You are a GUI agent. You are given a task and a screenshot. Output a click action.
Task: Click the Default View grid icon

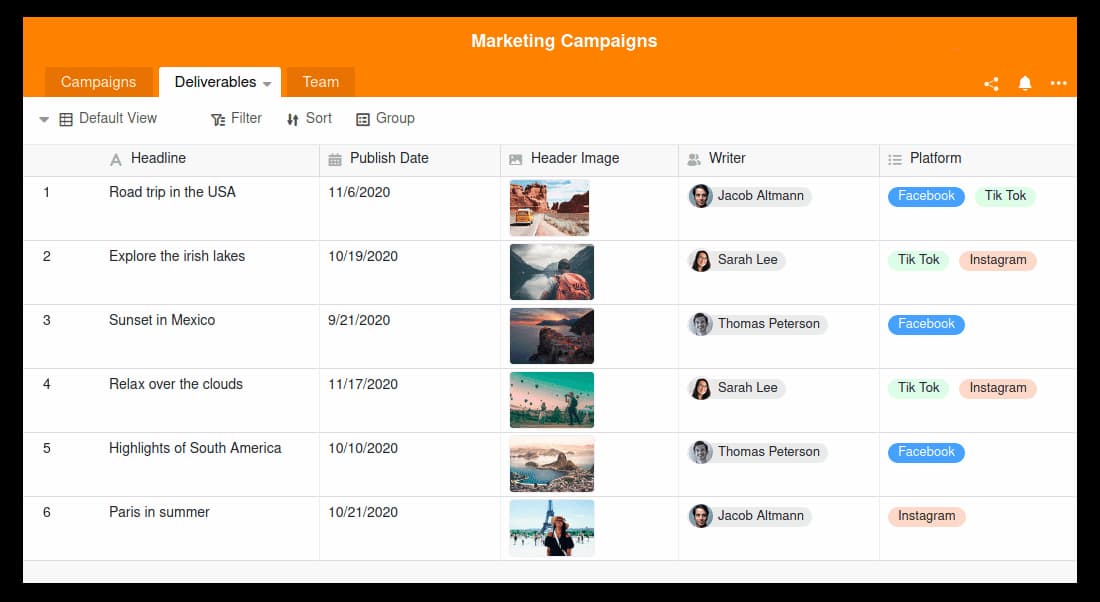coord(66,119)
